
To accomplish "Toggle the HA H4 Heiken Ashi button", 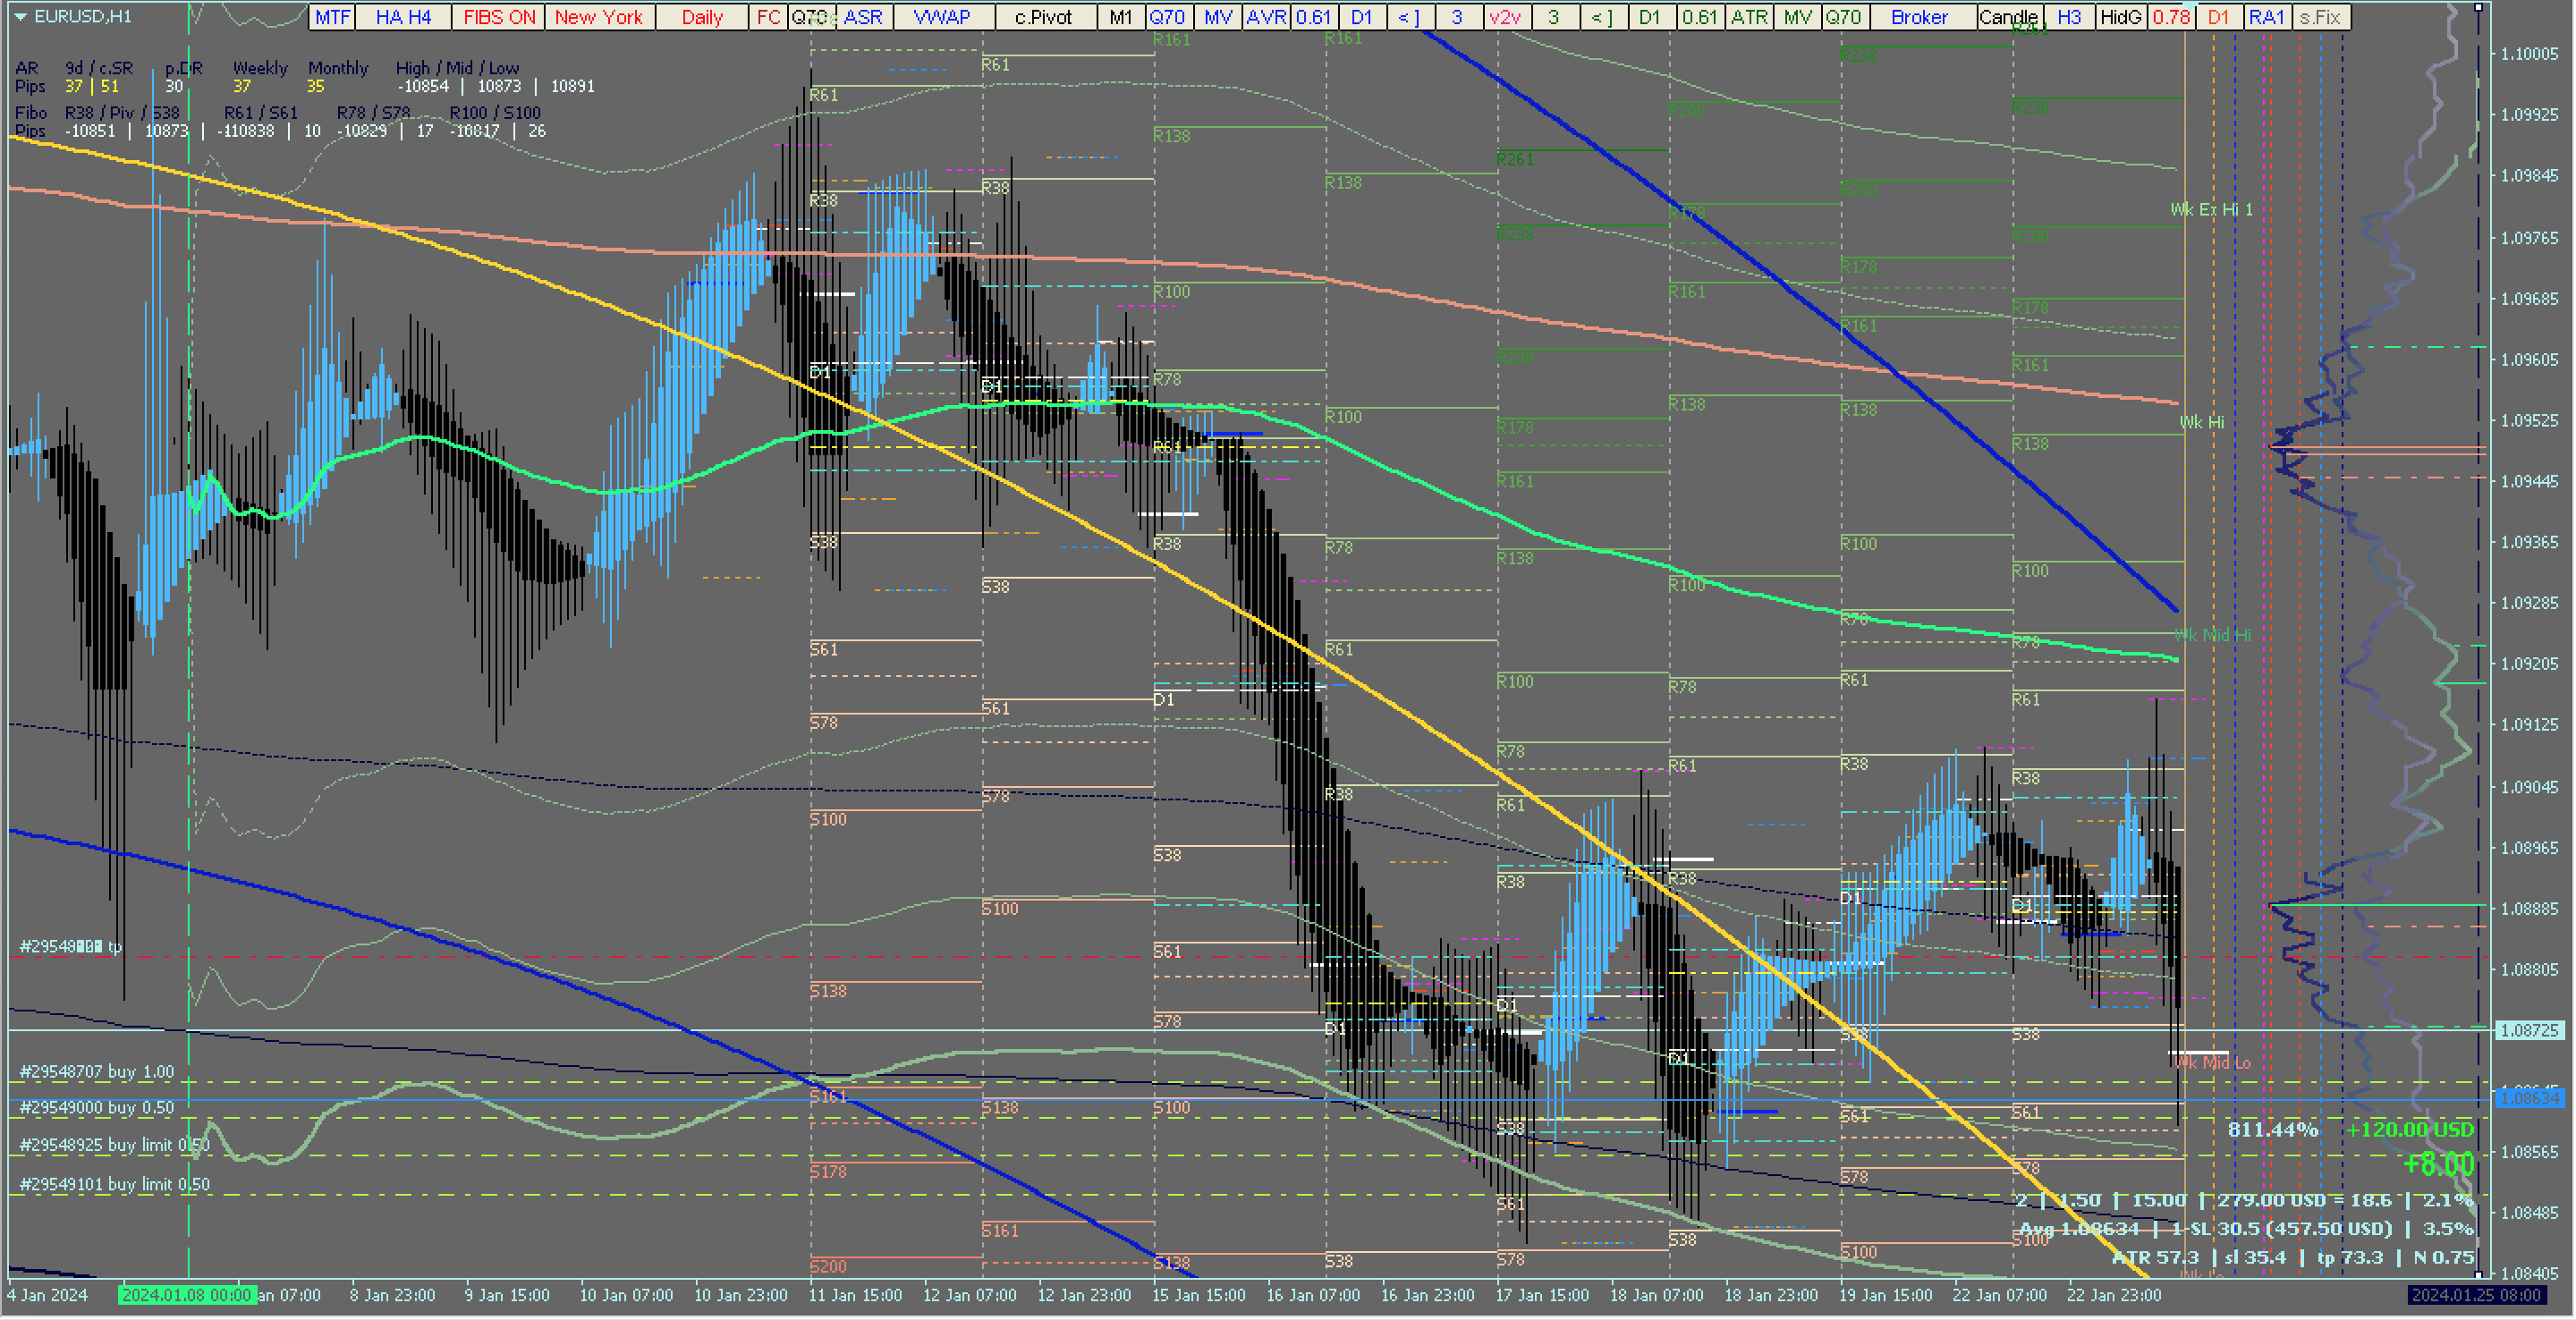I will click(x=403, y=17).
